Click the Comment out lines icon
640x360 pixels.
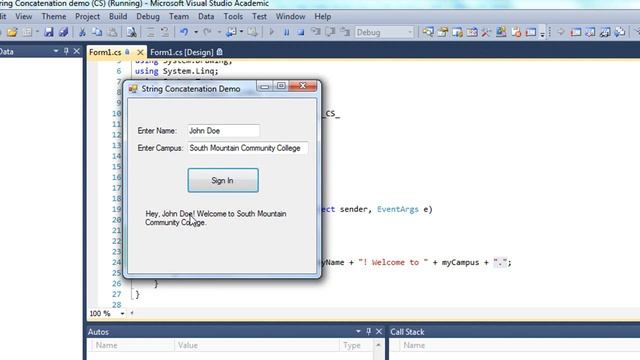[x=151, y=32]
